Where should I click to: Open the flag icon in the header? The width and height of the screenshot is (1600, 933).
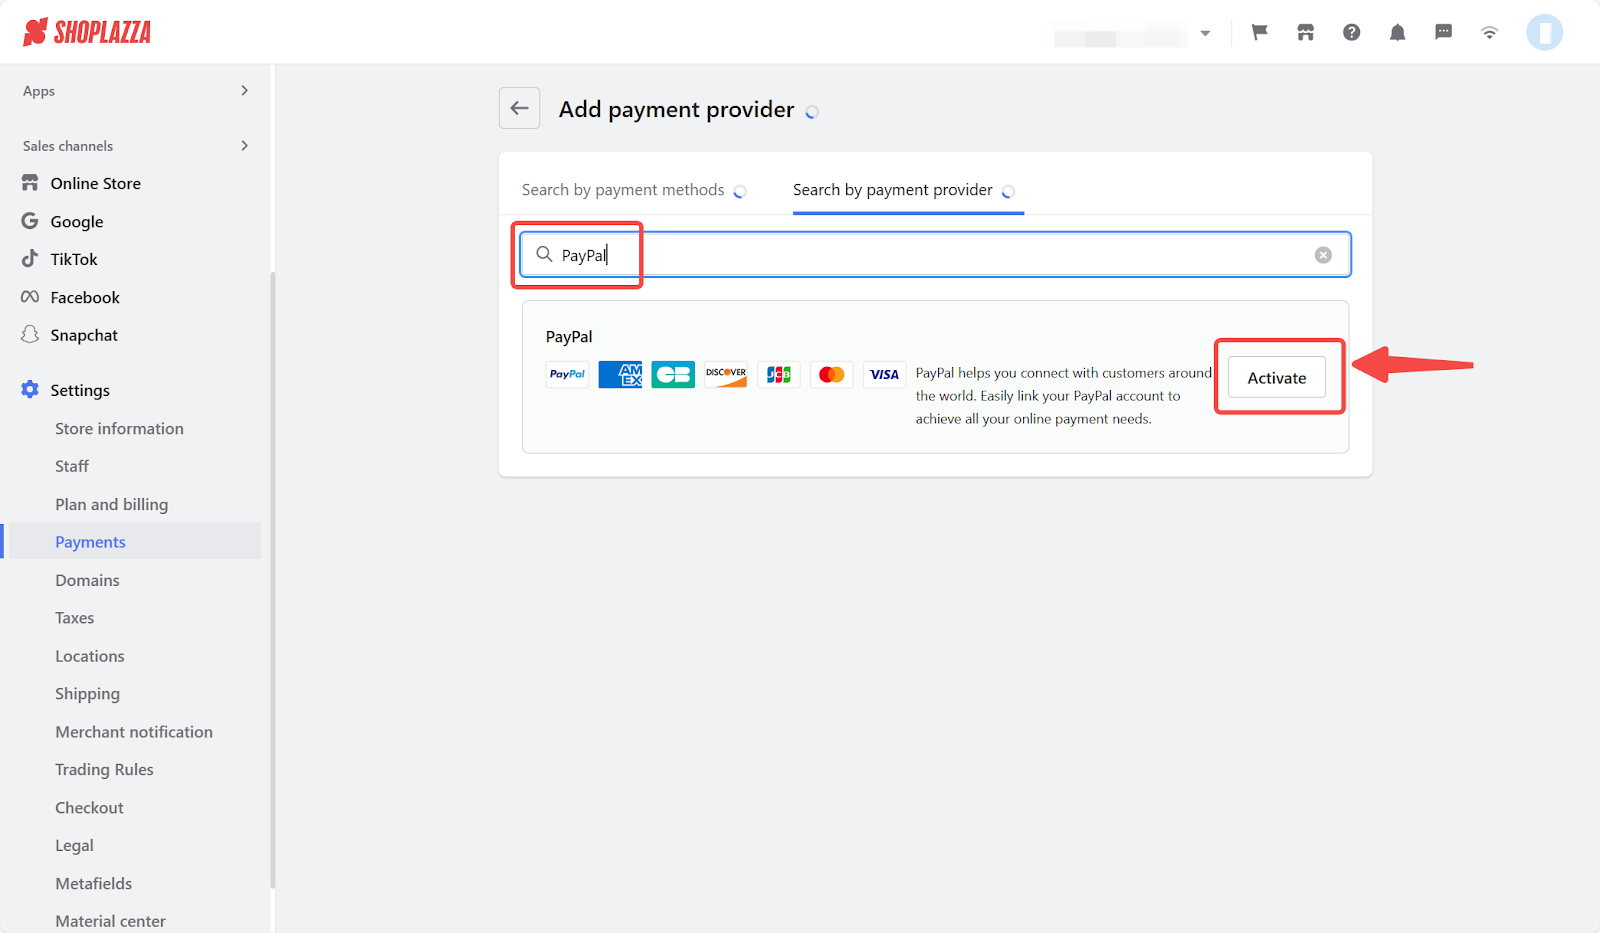(1260, 32)
